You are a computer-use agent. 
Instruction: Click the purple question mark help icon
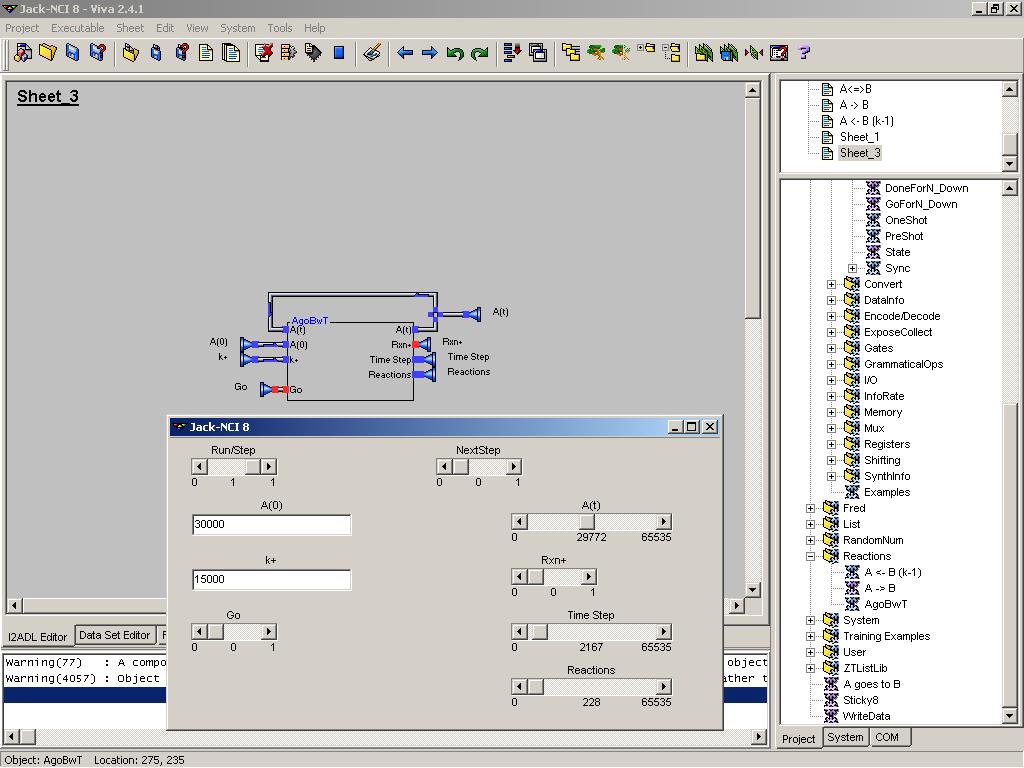pos(805,52)
